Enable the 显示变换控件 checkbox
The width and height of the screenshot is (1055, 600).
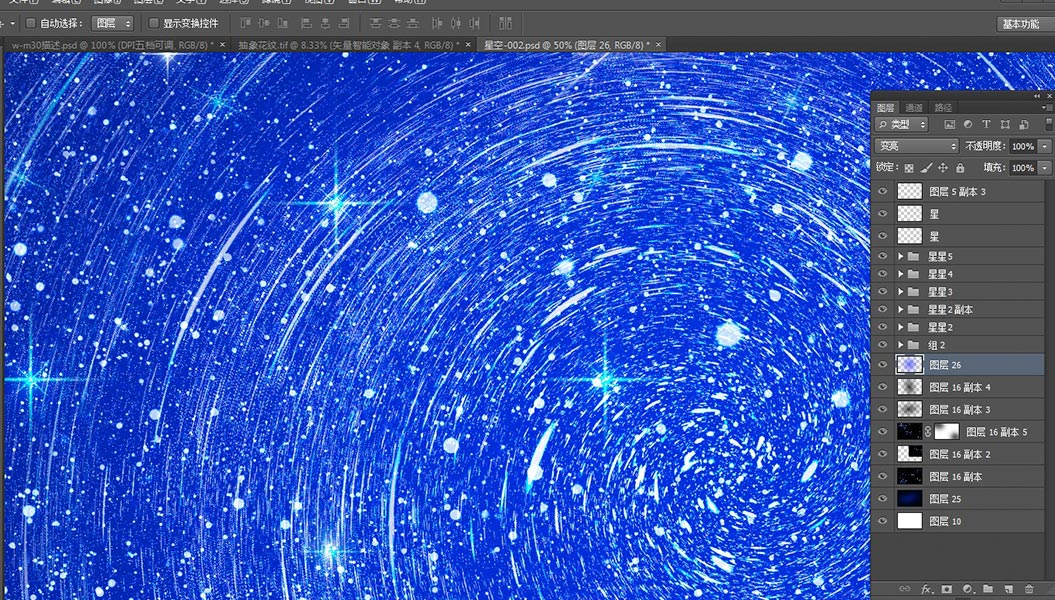(x=153, y=24)
